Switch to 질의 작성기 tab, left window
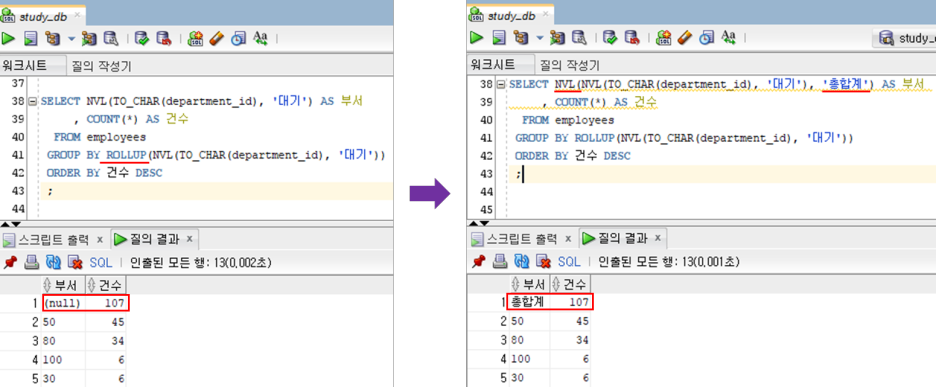 click(x=100, y=66)
